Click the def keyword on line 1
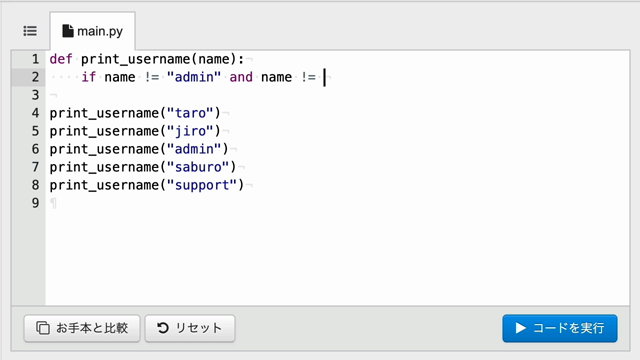 pos(61,59)
